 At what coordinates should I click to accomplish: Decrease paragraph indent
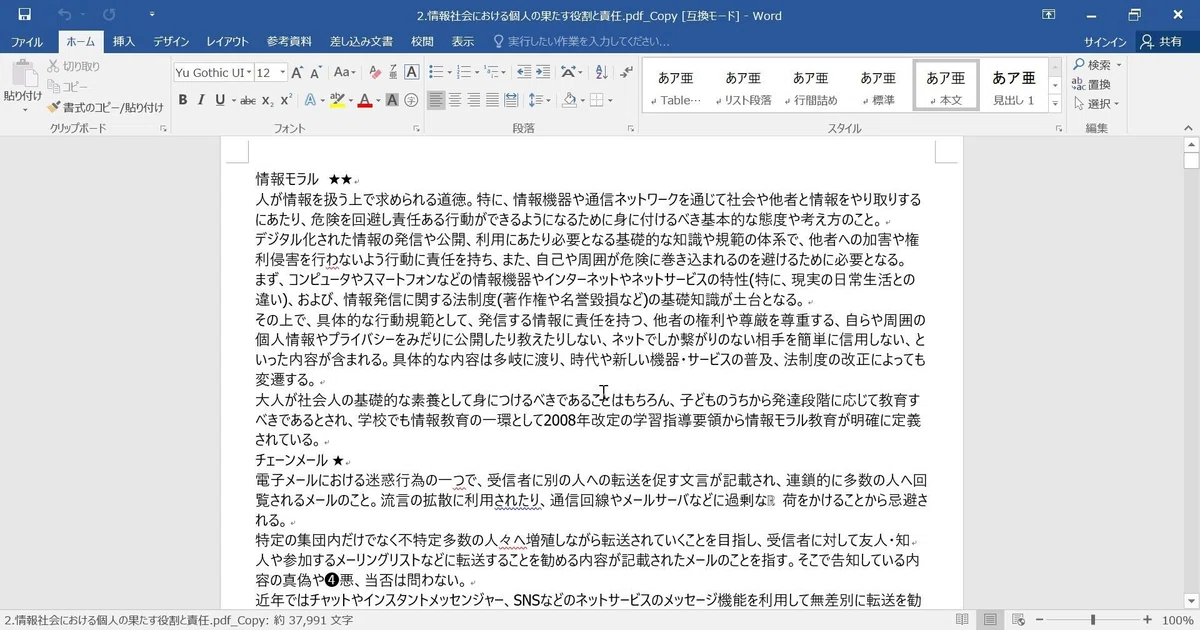(523, 72)
